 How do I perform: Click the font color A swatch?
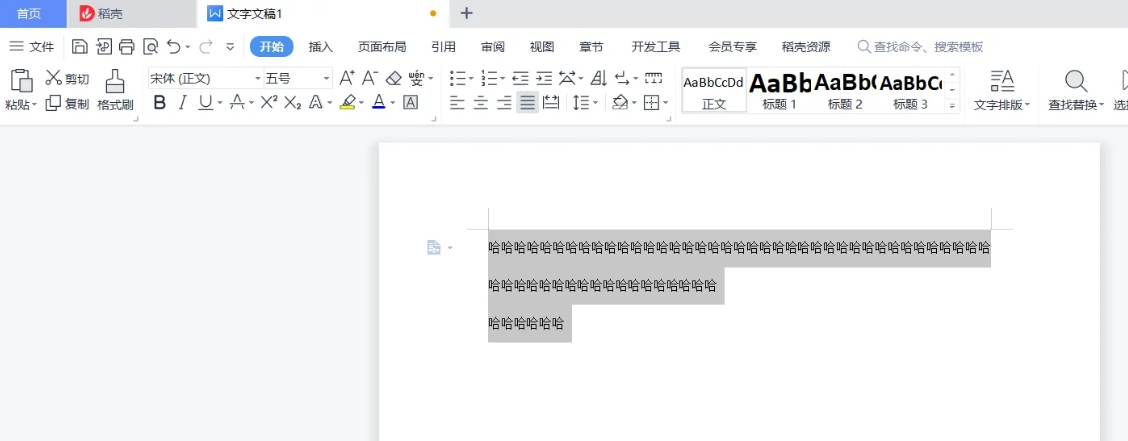coord(378,103)
